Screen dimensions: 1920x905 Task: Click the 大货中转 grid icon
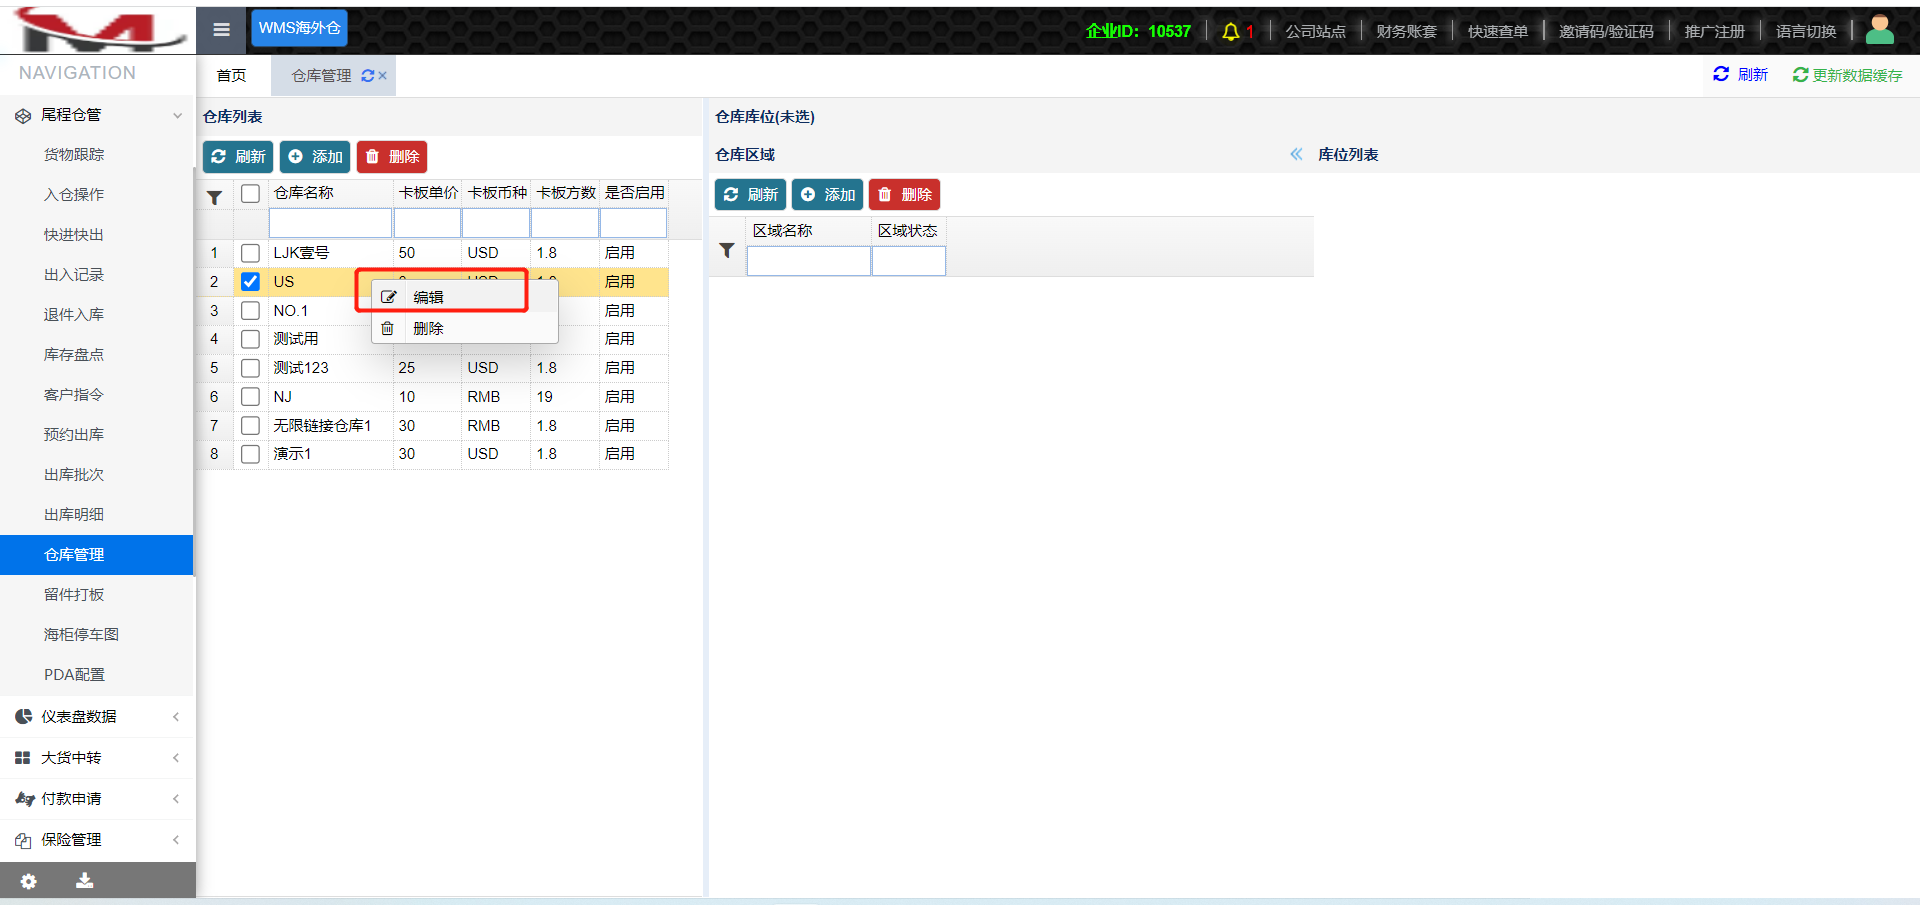click(23, 758)
